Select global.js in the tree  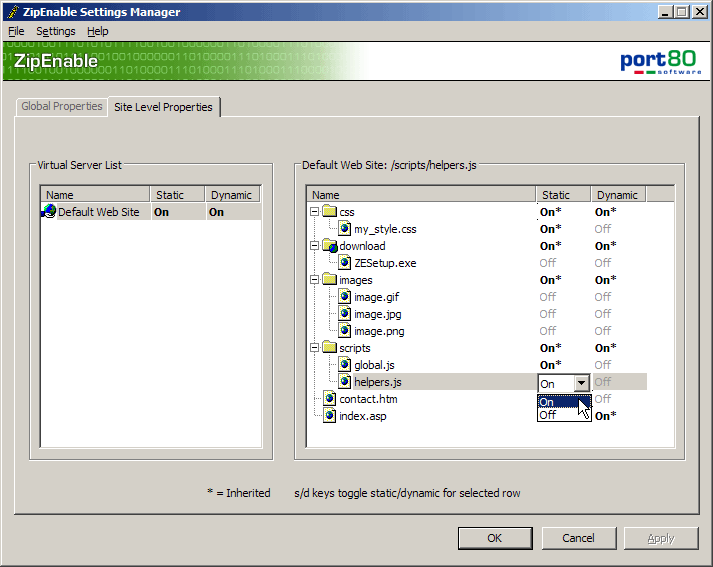click(374, 365)
